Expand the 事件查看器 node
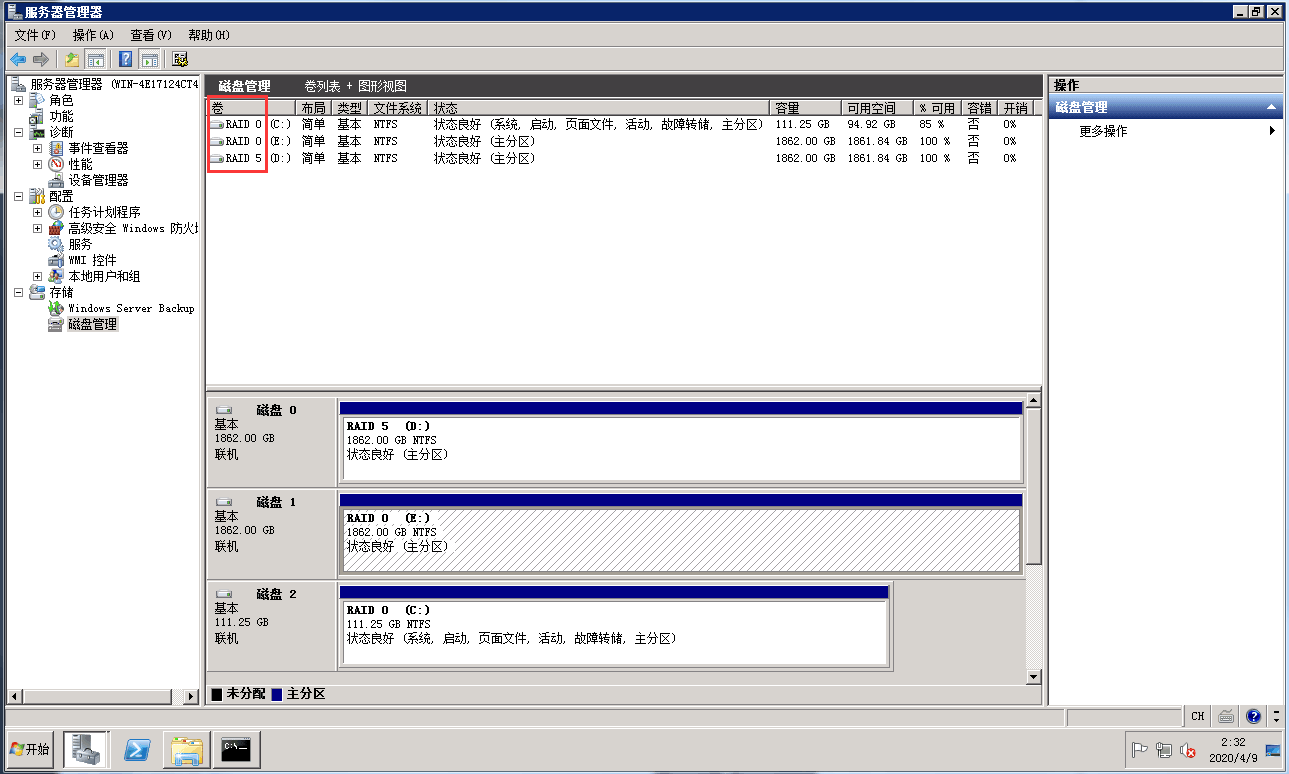The height and width of the screenshot is (774, 1289). click(x=38, y=149)
